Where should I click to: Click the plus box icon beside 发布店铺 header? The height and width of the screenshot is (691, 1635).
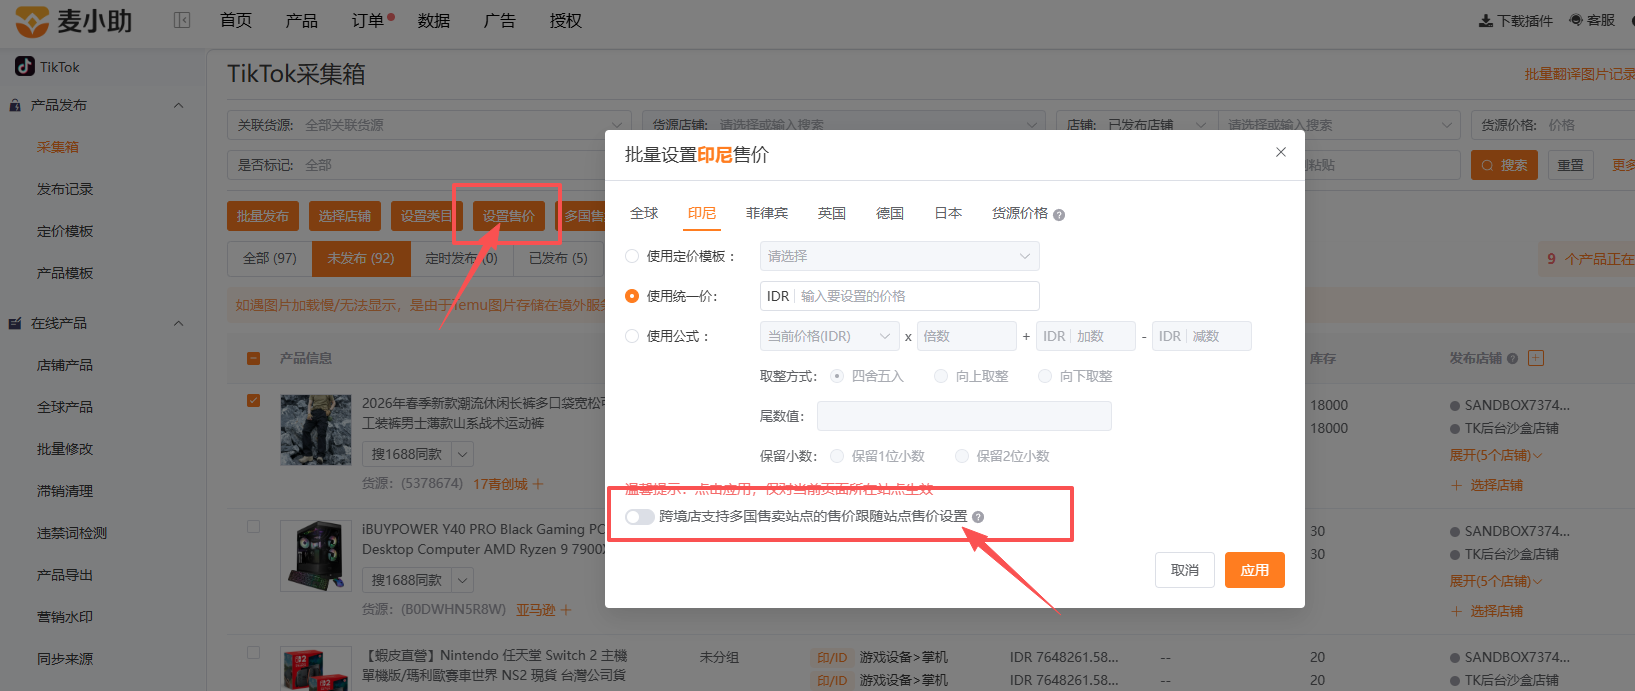[x=1537, y=357]
